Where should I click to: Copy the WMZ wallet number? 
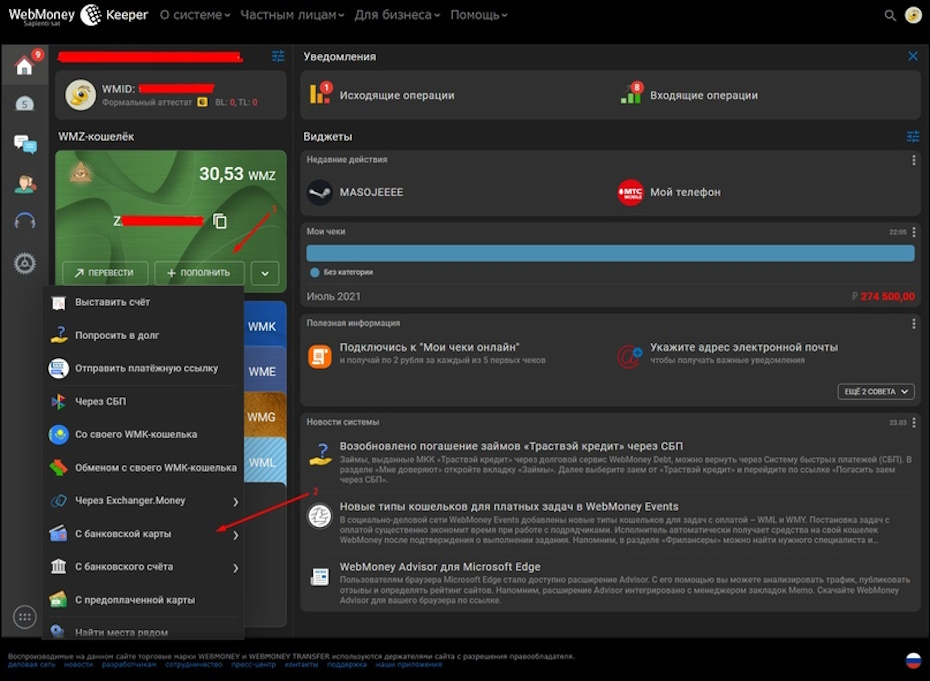219,221
